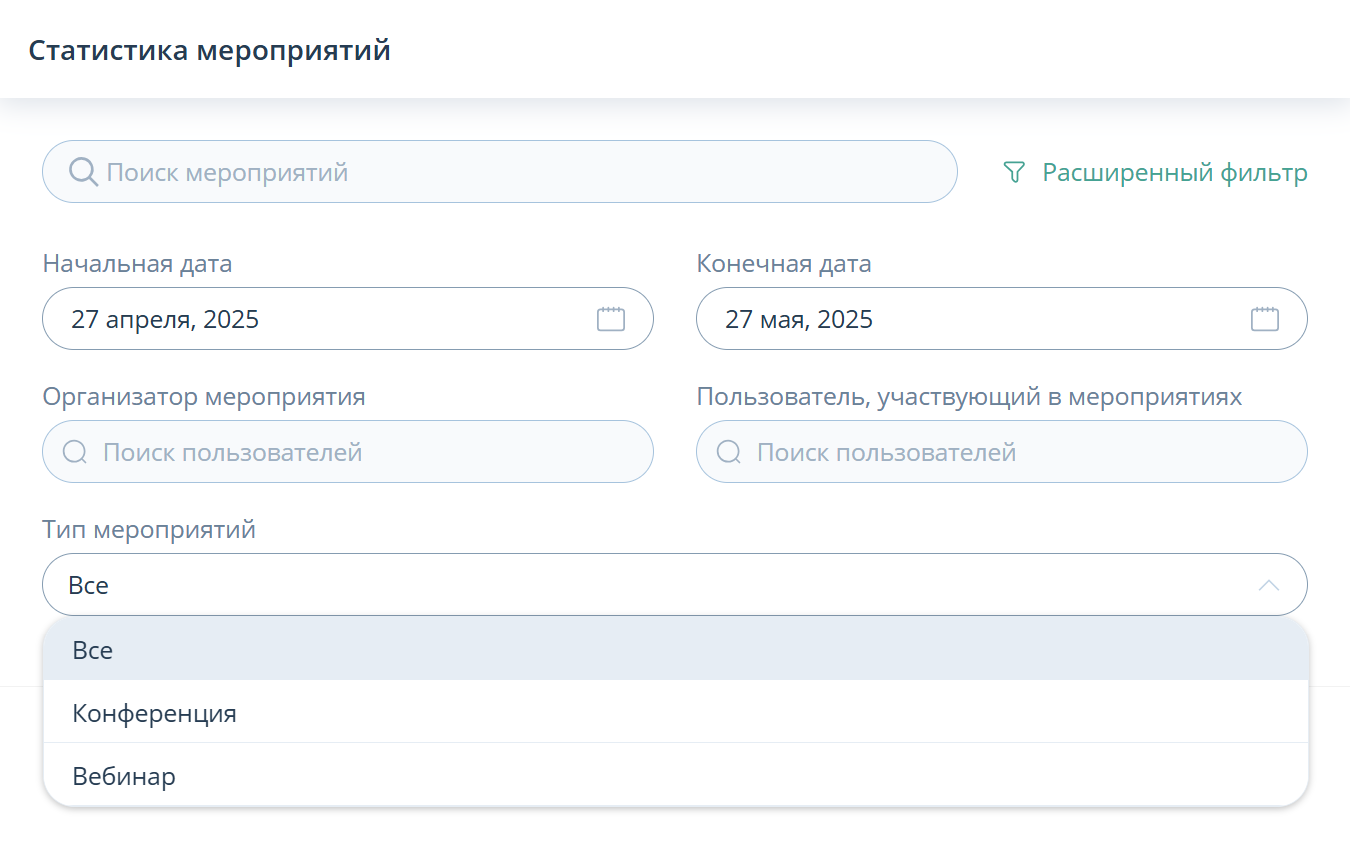Click the Статистика мероприятий heading
Viewport: 1350px width, 849px height.
(210, 48)
